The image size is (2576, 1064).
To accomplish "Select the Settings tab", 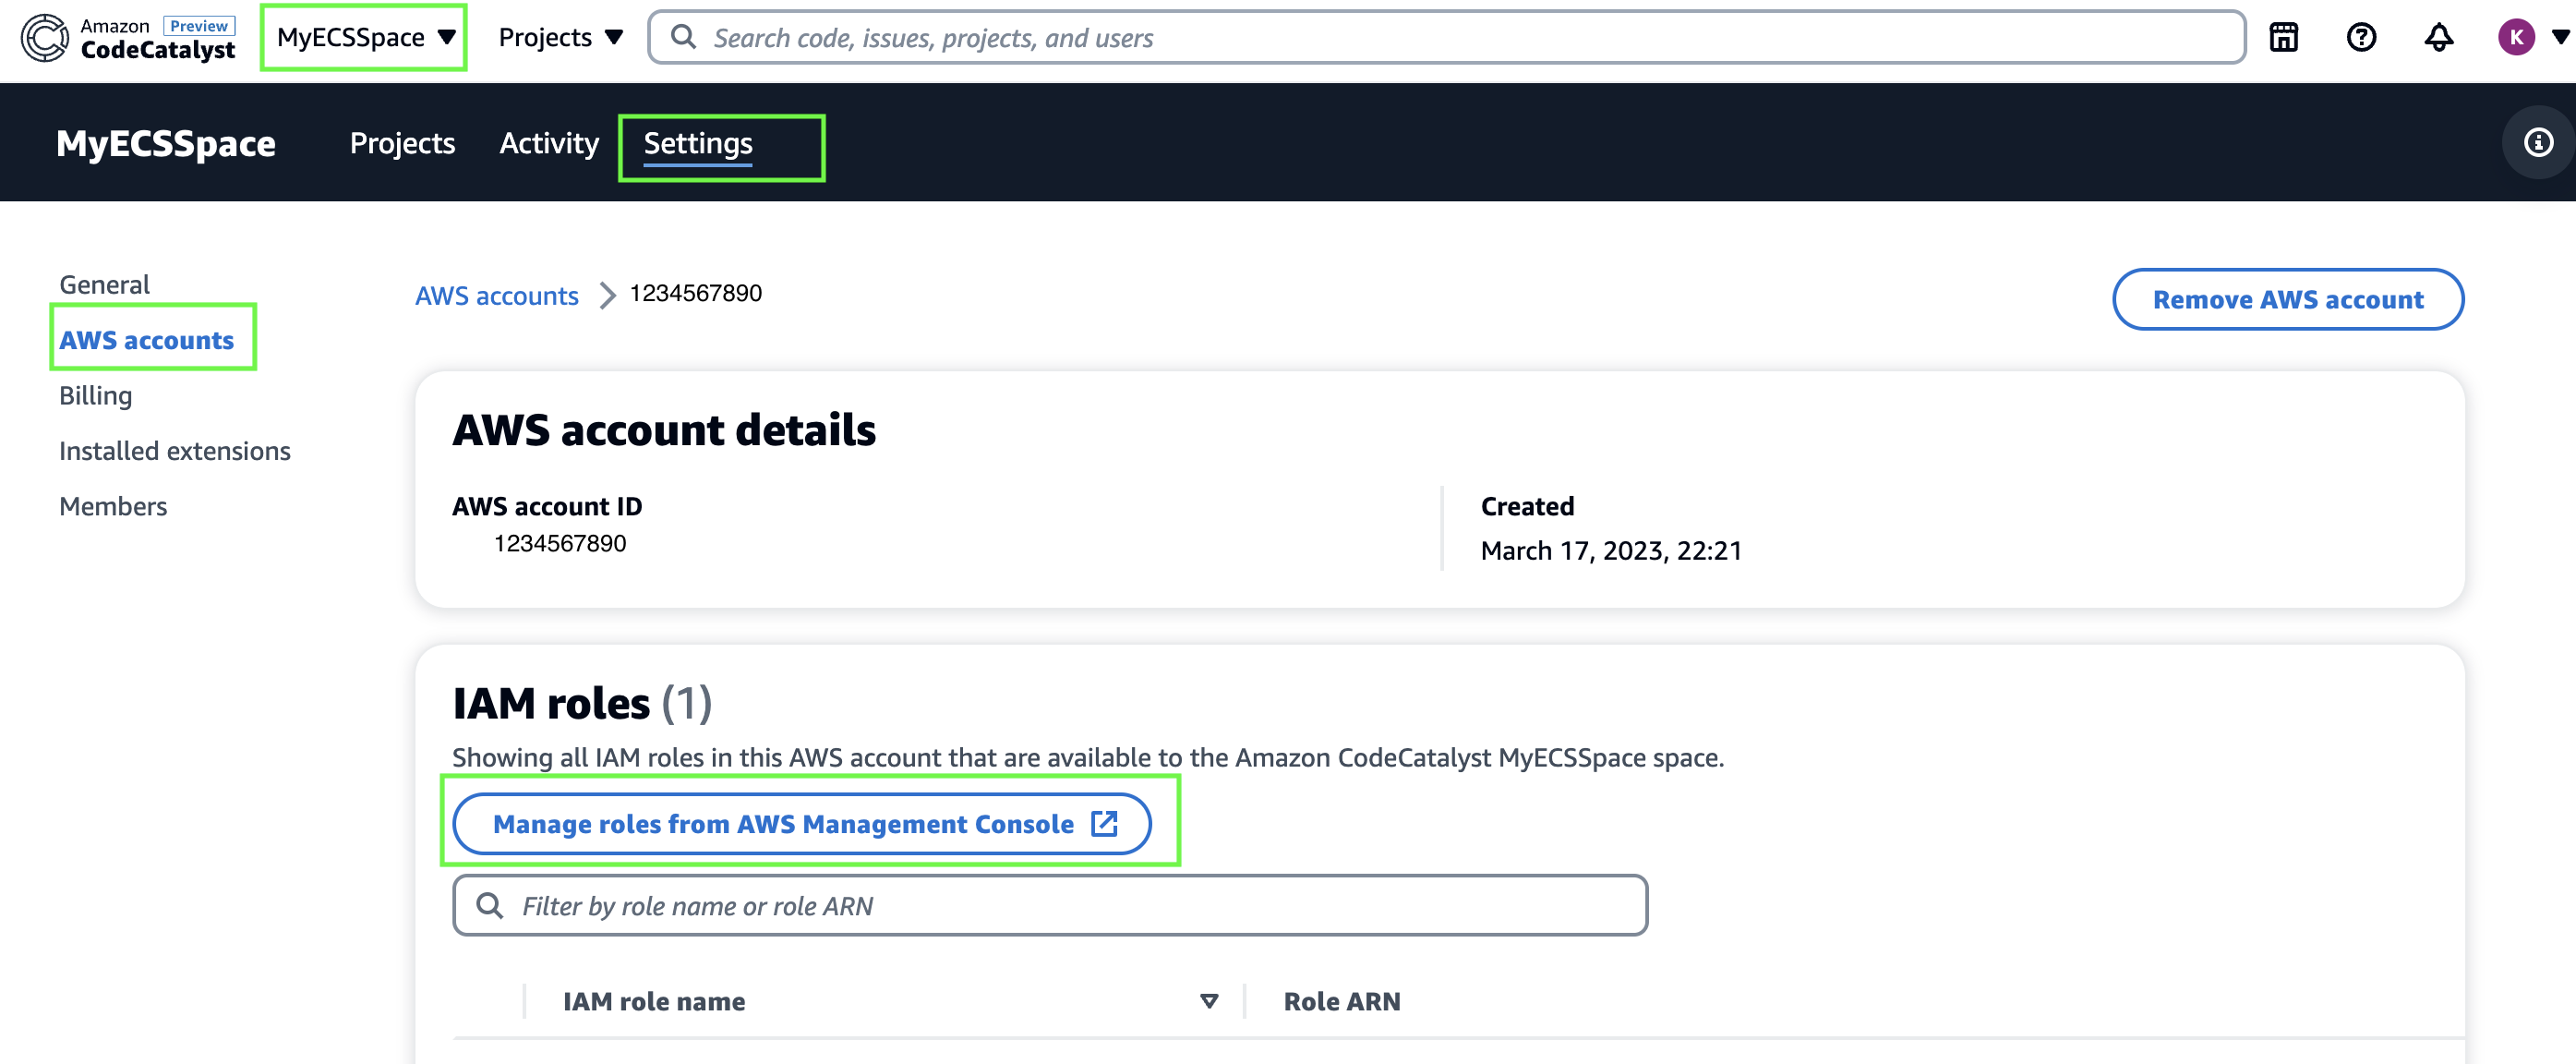I will (698, 143).
